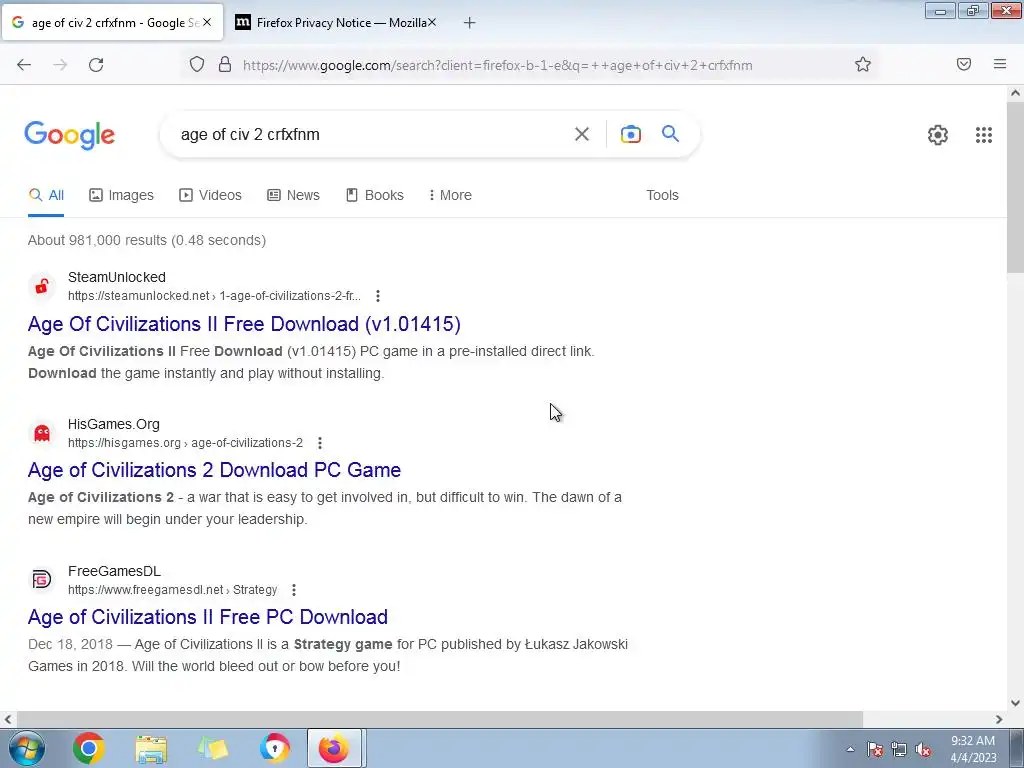
Task: Click the freegamesdl.net URL breadcrumb
Action: tap(172, 590)
